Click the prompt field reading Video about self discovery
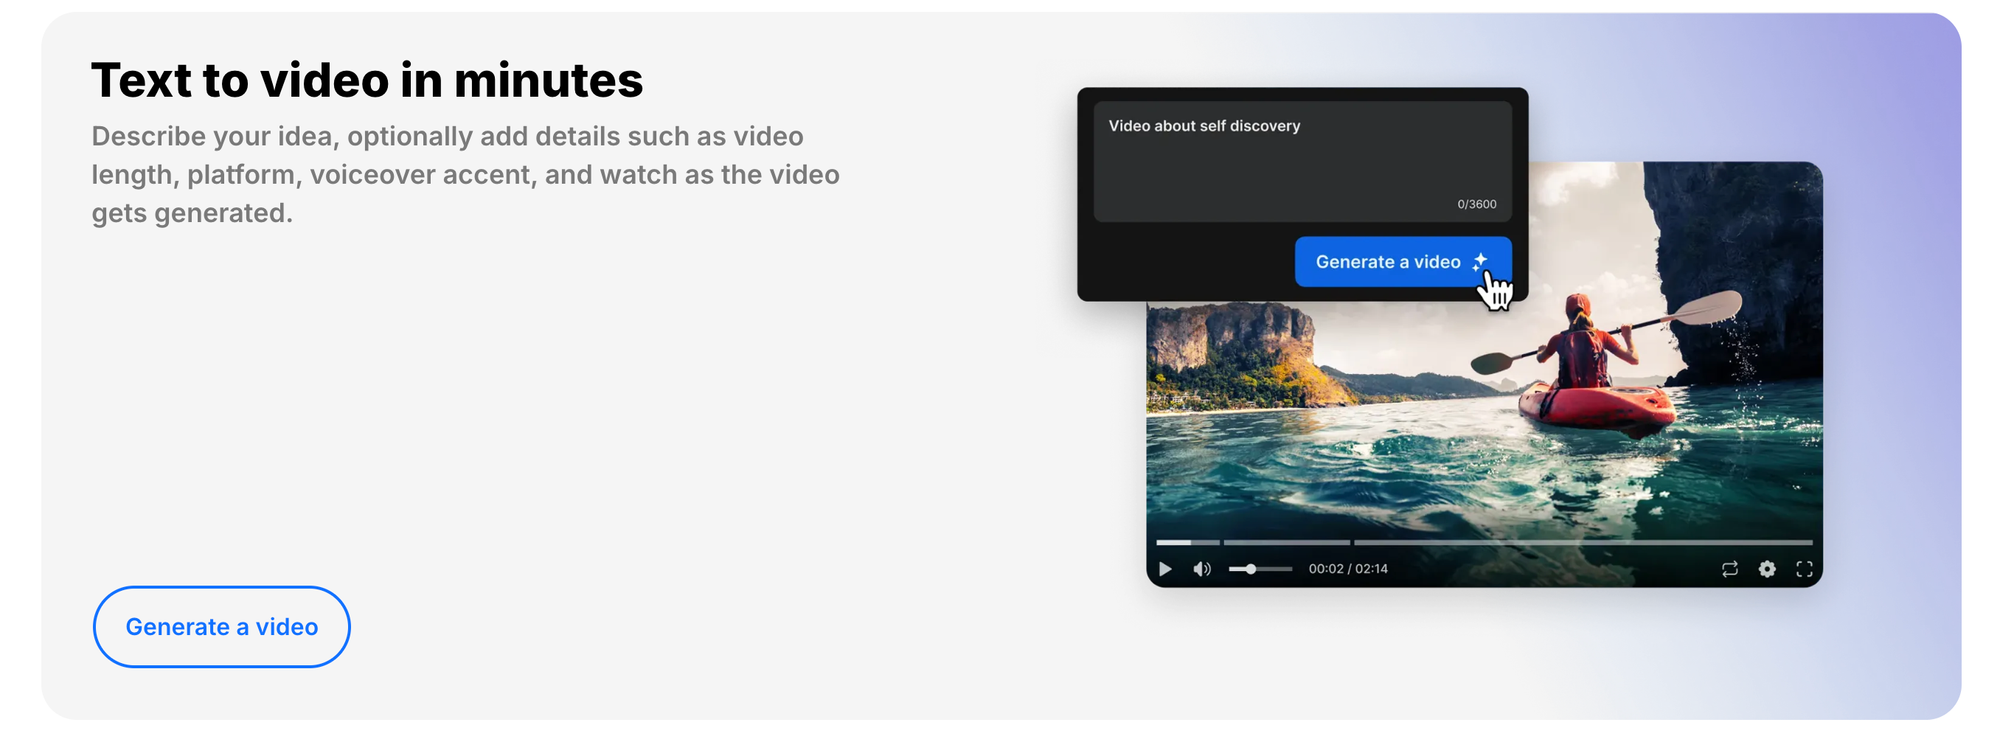The height and width of the screenshot is (748, 2000). [1302, 161]
